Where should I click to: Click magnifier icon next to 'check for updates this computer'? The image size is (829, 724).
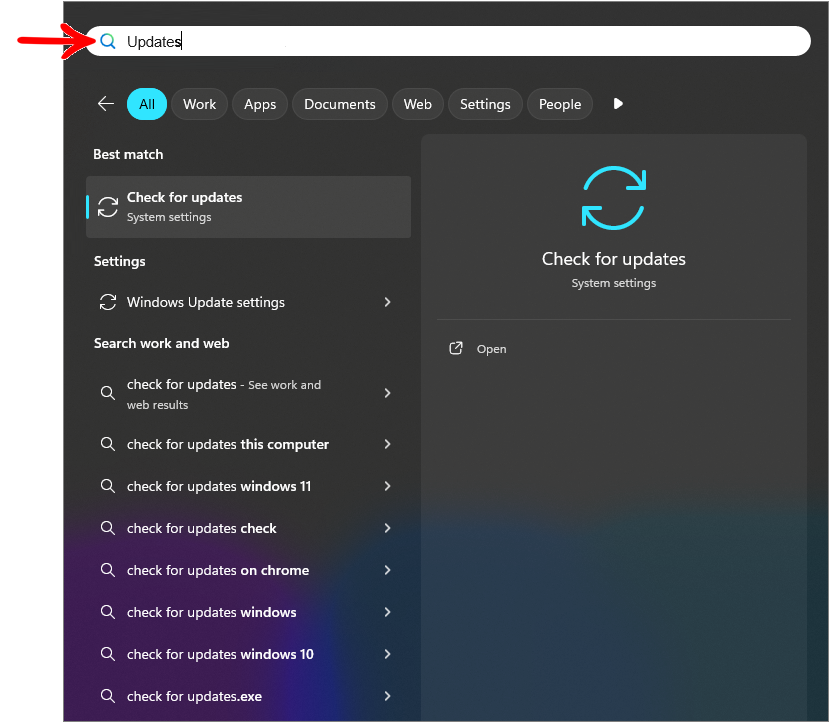pyautogui.click(x=108, y=444)
